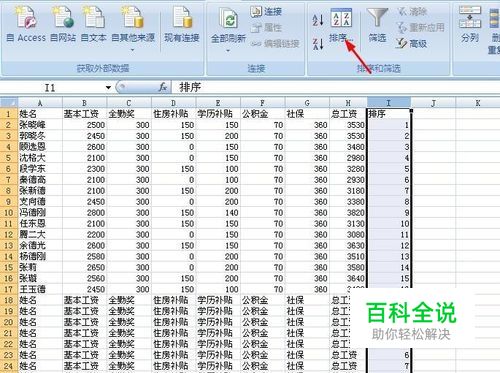Image resolution: width=500 pixels, height=373 pixels.
Task: Click 重新应用 reapply filter
Action: 420,27
